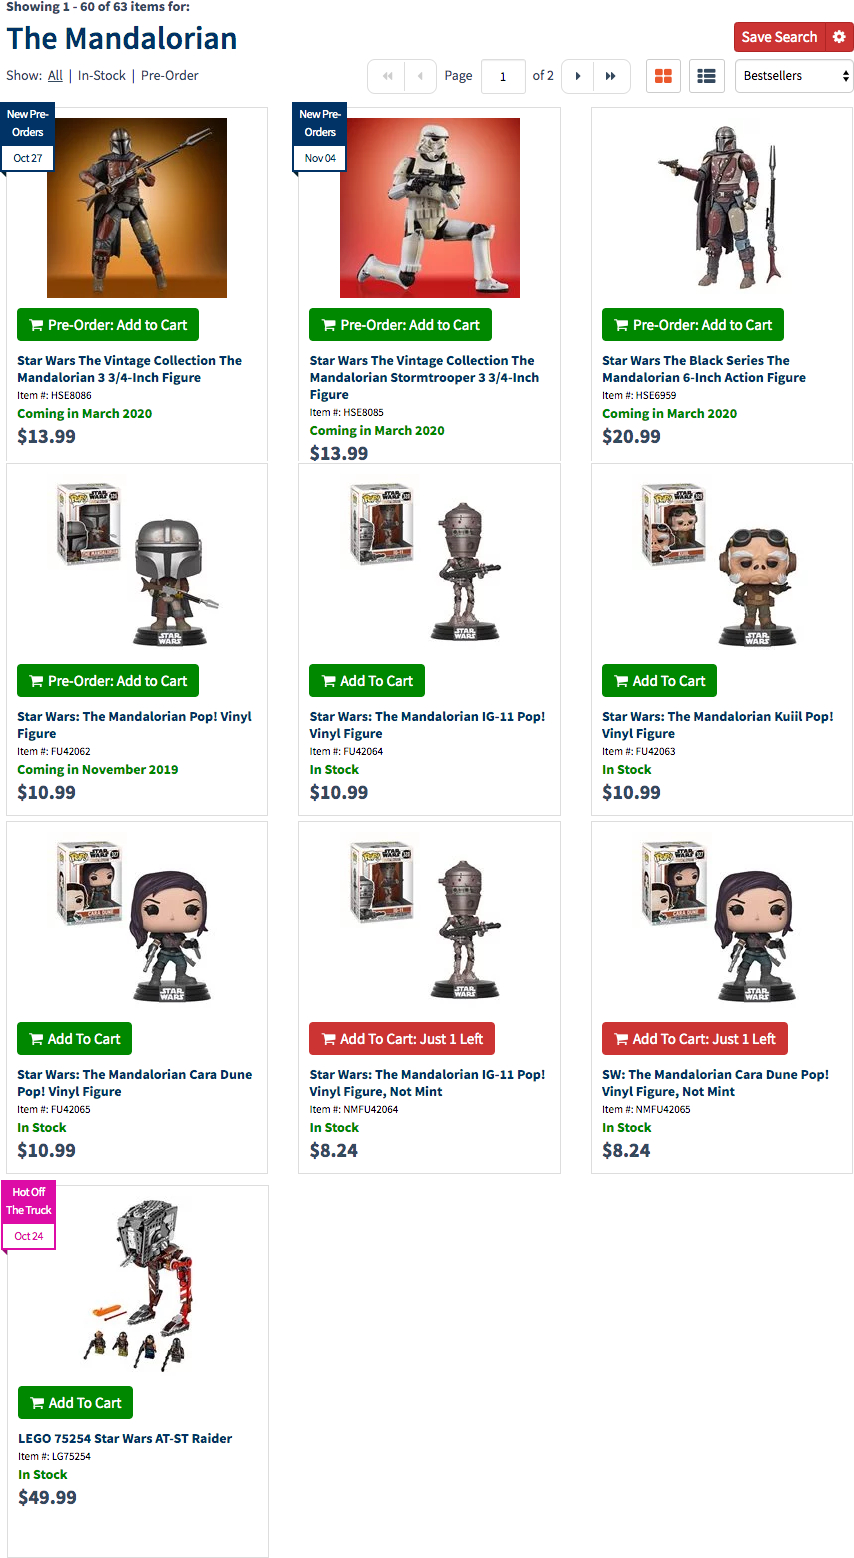854x1558 pixels.
Task: Open Vintage Collection Mandalorian Stormtrooper product link
Action: pyautogui.click(x=424, y=377)
